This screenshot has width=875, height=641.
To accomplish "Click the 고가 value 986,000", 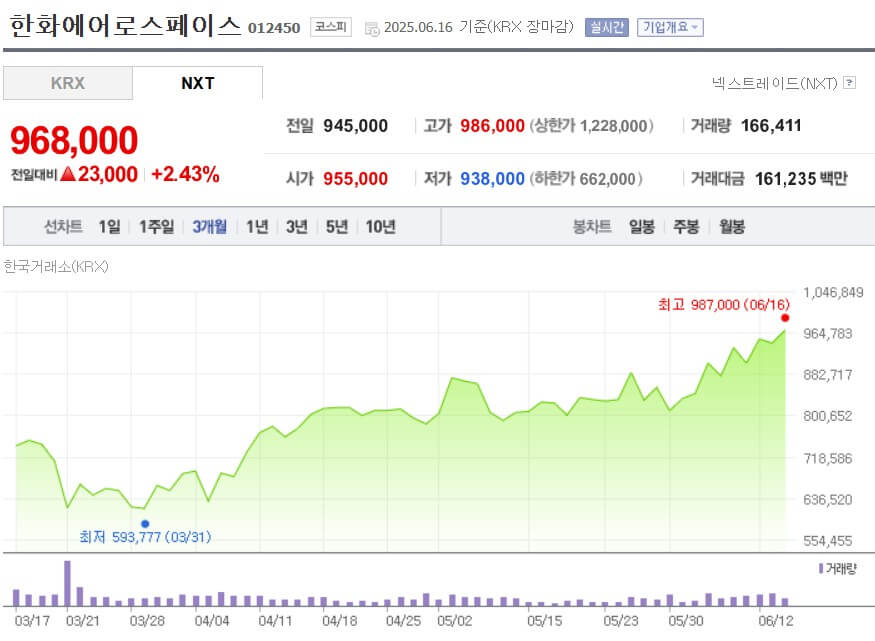I will [x=492, y=126].
